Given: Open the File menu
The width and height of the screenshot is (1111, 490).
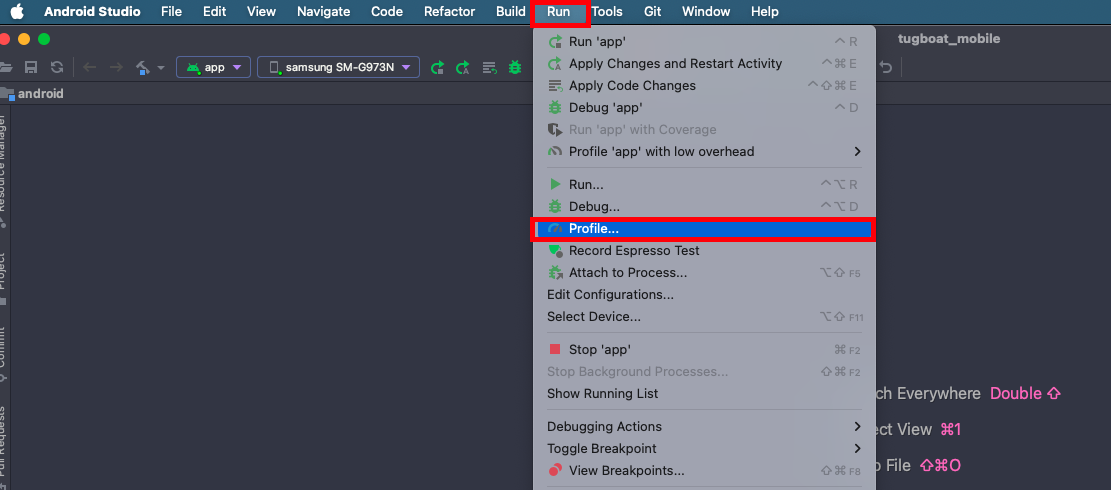Looking at the screenshot, I should pos(171,11).
